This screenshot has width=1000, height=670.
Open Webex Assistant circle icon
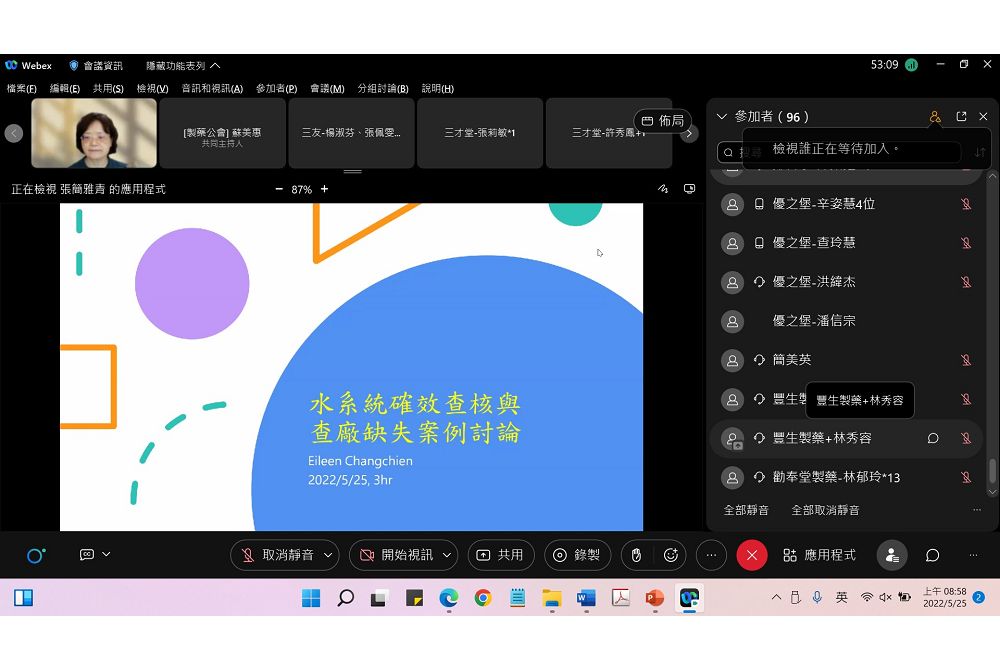[36, 555]
